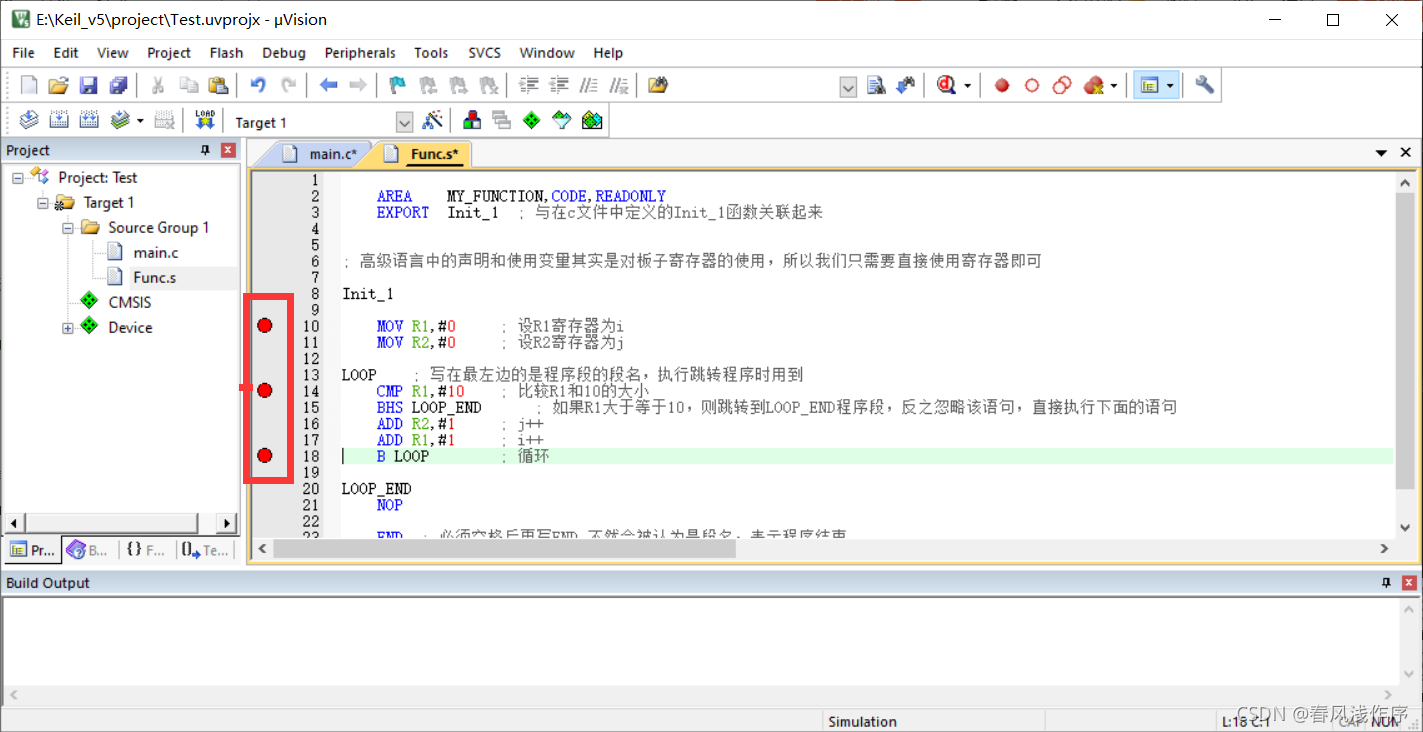Viewport: 1423px width, 732px height.
Task: Build the target with the Build icon
Action: (x=59, y=121)
